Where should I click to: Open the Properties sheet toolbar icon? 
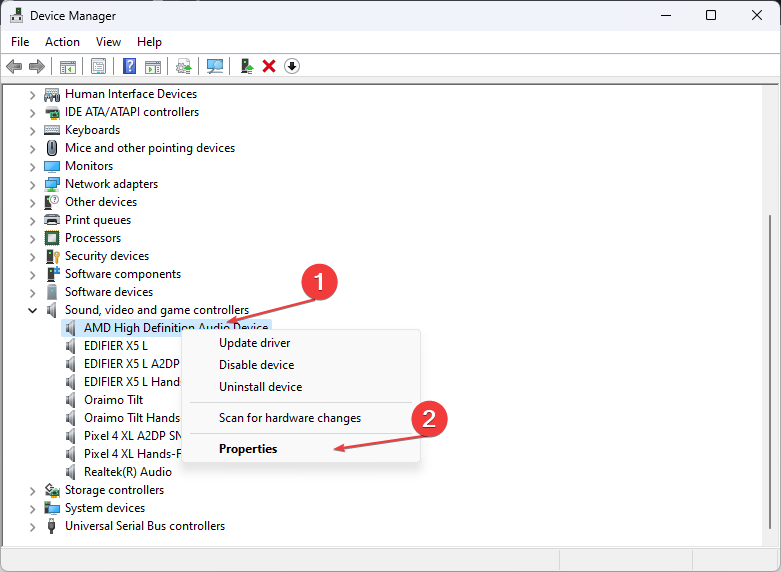pyautogui.click(x=99, y=66)
